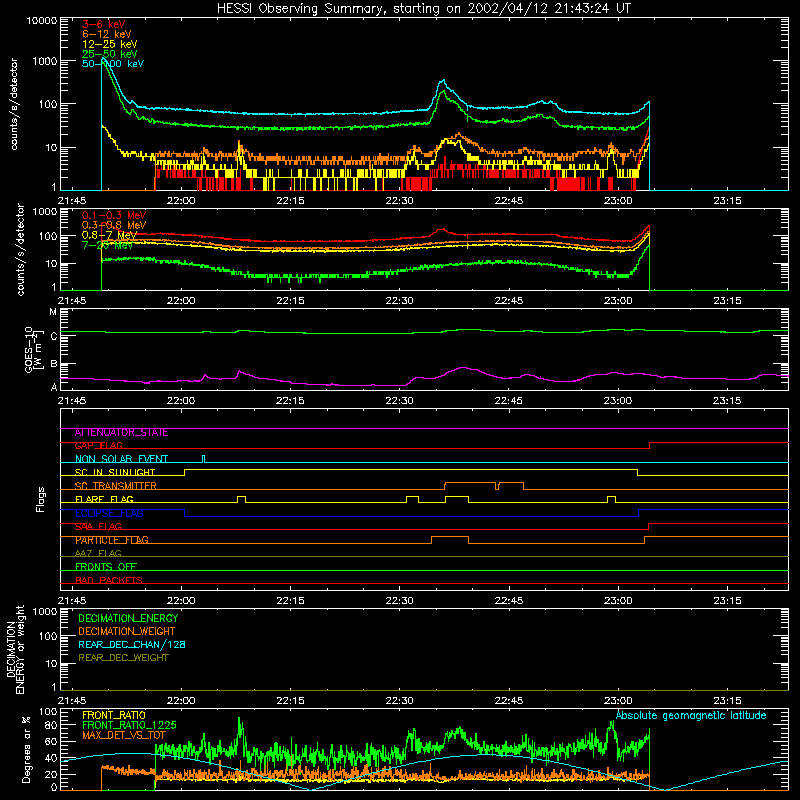Click the blue "ECLIPSE_FLAG" label
800x800 pixels.
click(109, 513)
